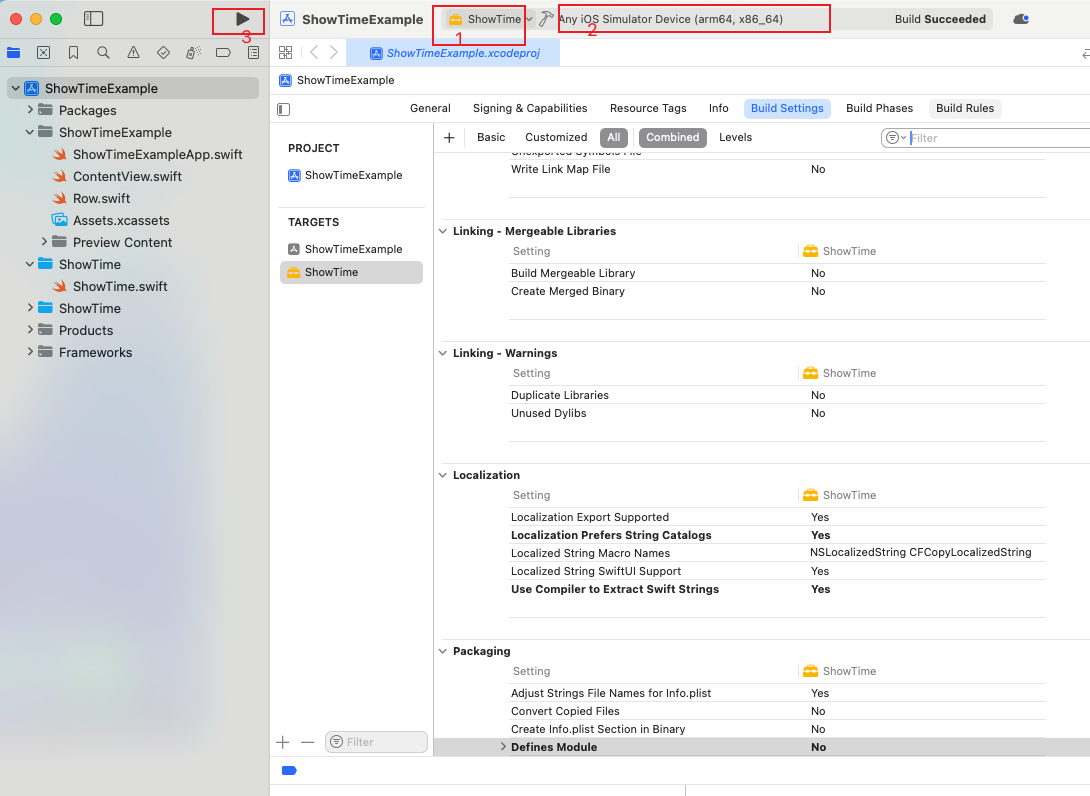Expand the Packages folder
The width and height of the screenshot is (1090, 796).
tap(30, 110)
